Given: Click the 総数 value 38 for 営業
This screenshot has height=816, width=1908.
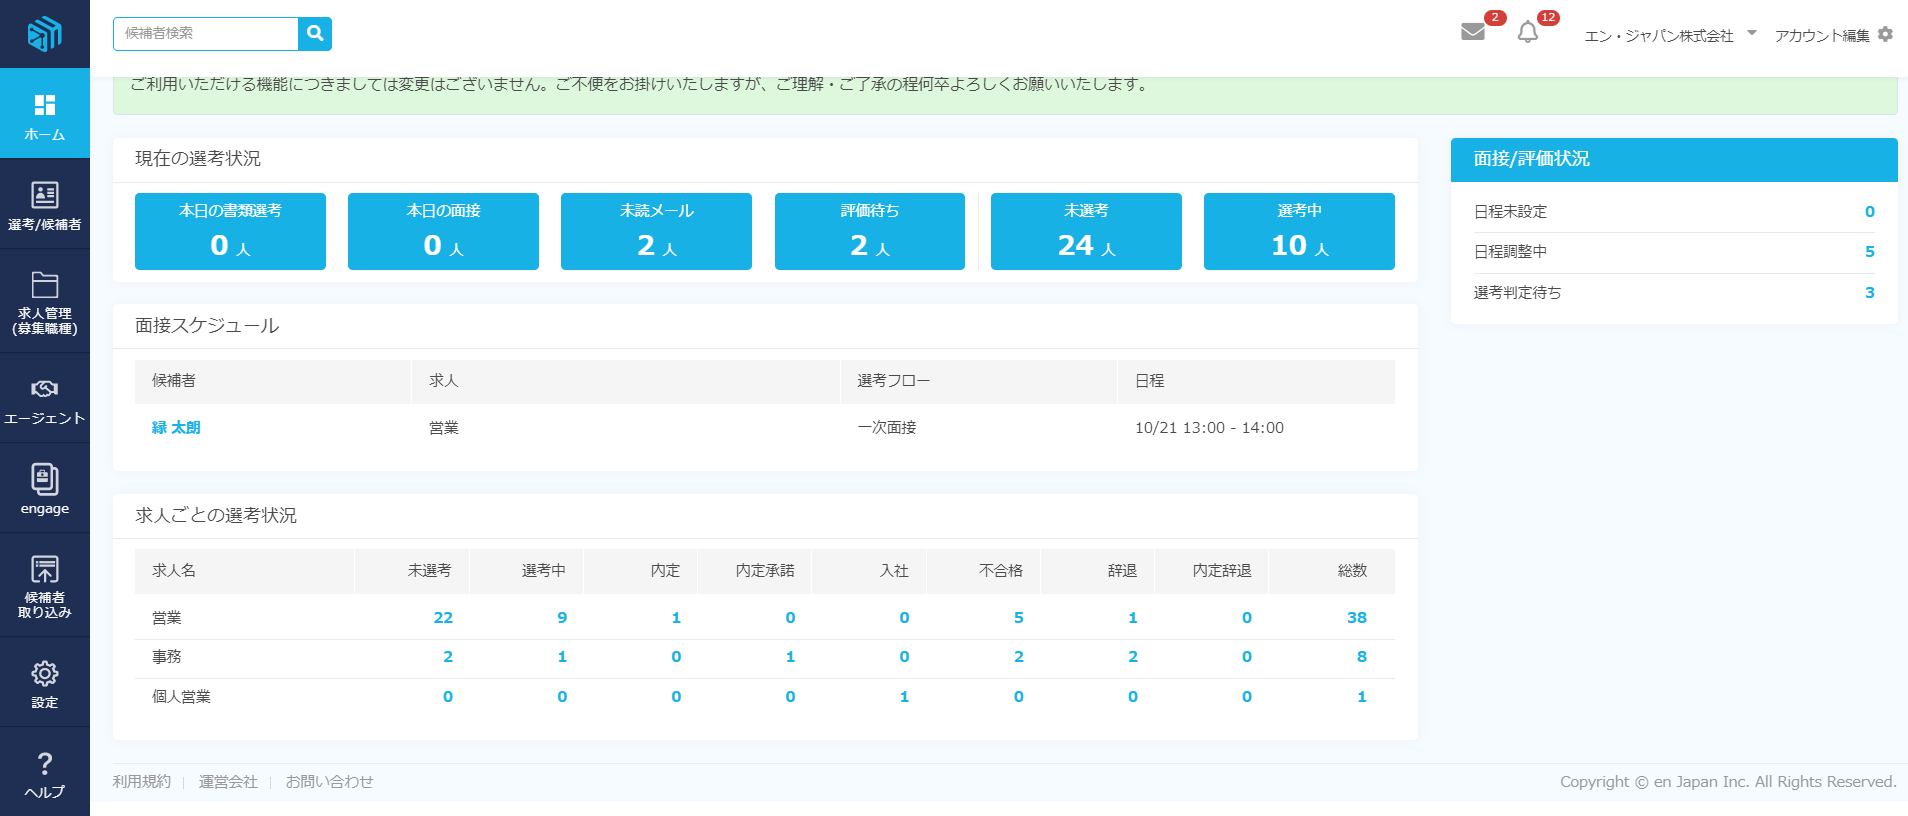Looking at the screenshot, I should [x=1356, y=618].
